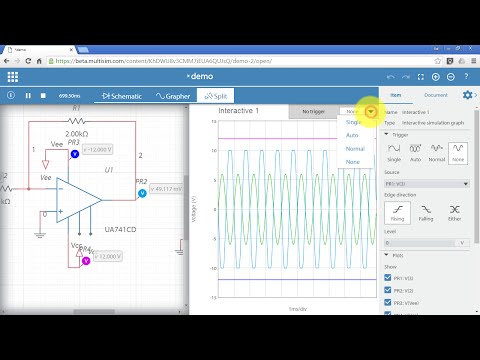Click the 699.50ms simulation time readout
The width and height of the screenshot is (480, 360).
coord(69,96)
